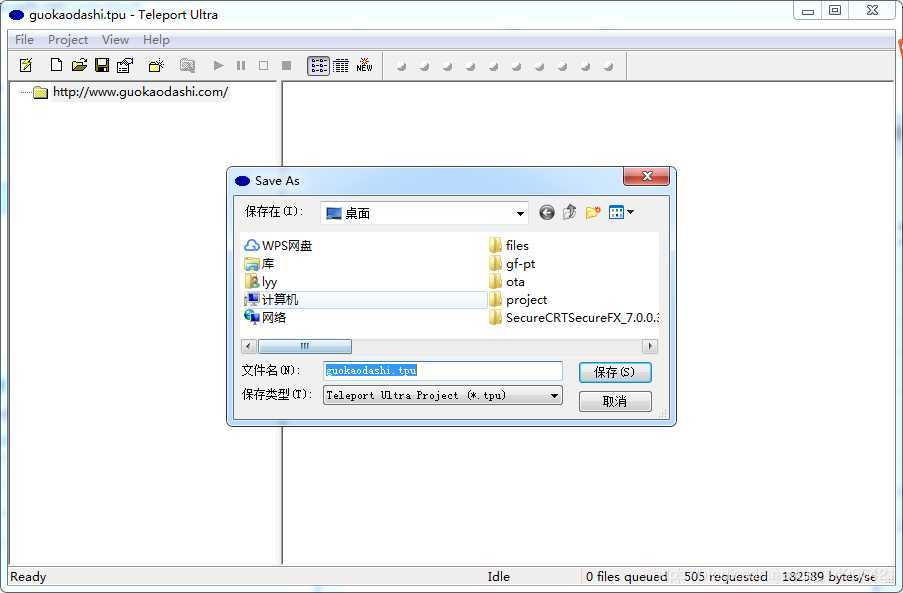This screenshot has height=593, width=903.
Task: Select WPS网盘 in file list
Action: tap(278, 246)
